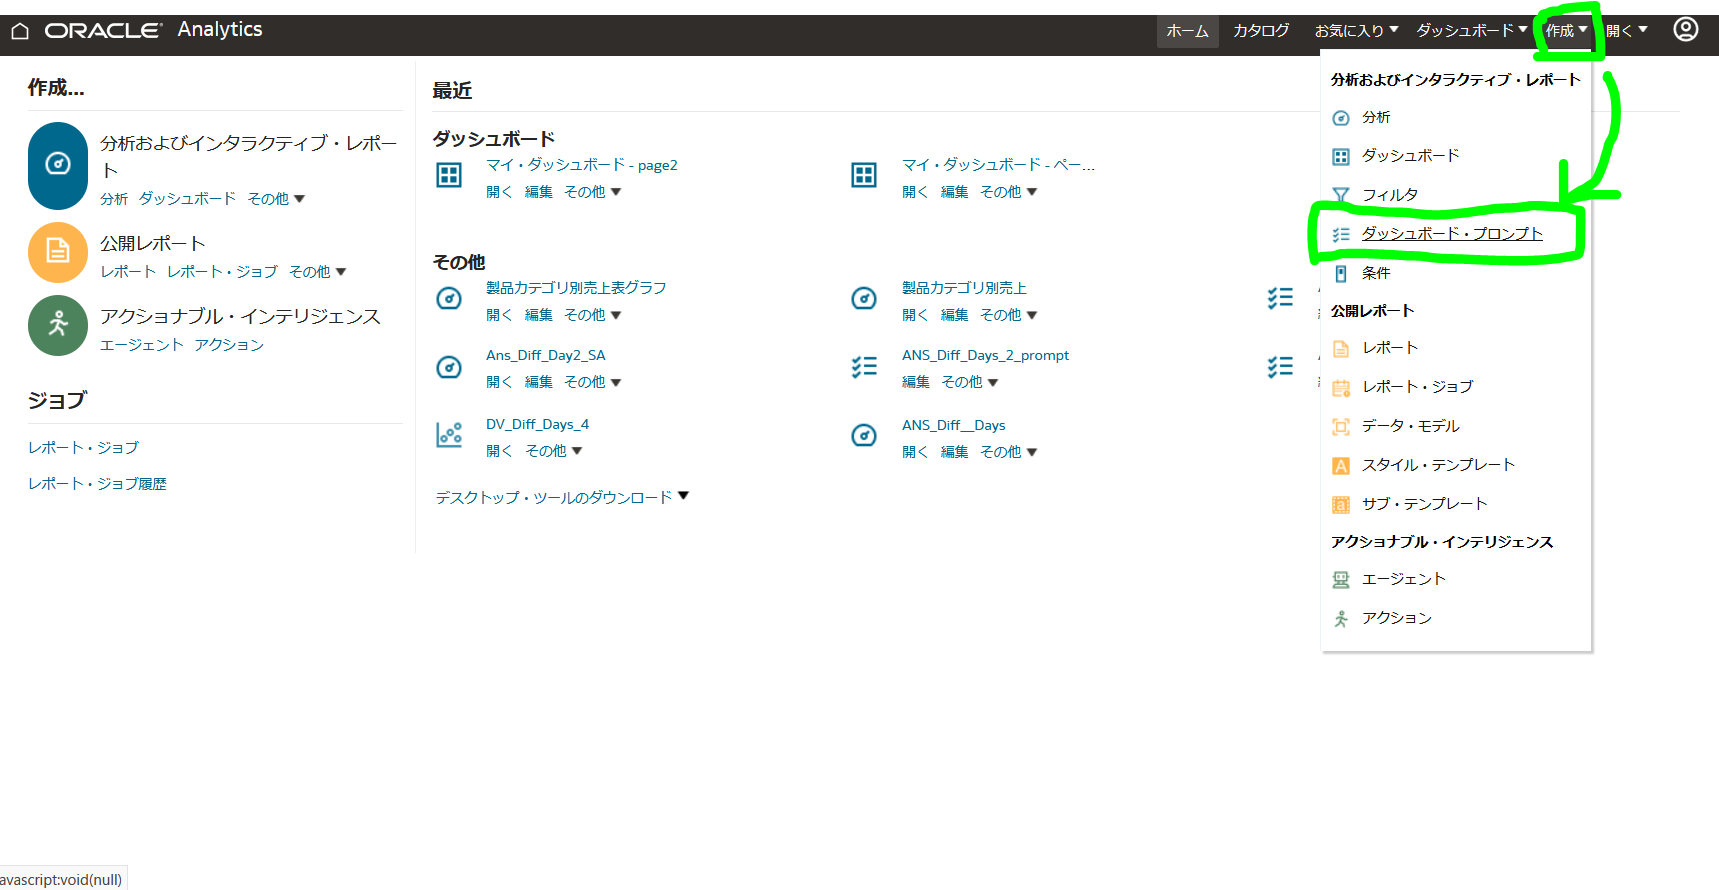Choose エージェント menu entry
The height and width of the screenshot is (890, 1719).
pos(1404,579)
